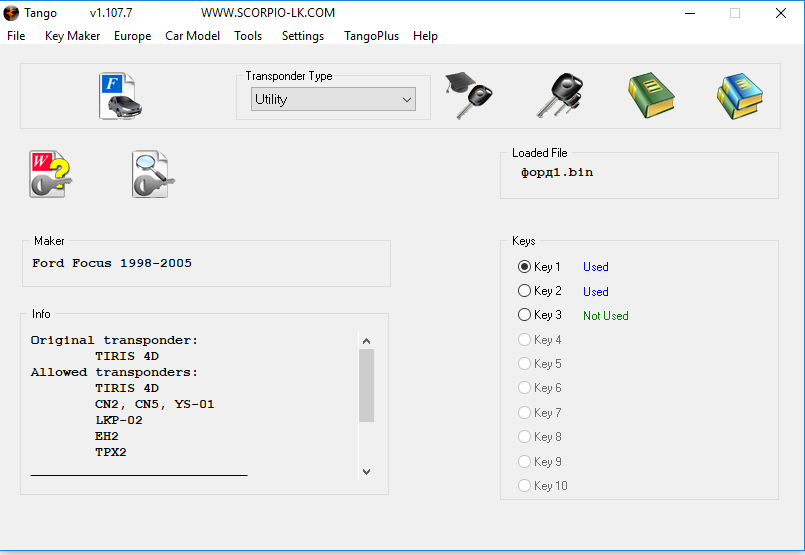This screenshot has width=805, height=555.
Task: Minimize the Tango window
Action: point(689,13)
